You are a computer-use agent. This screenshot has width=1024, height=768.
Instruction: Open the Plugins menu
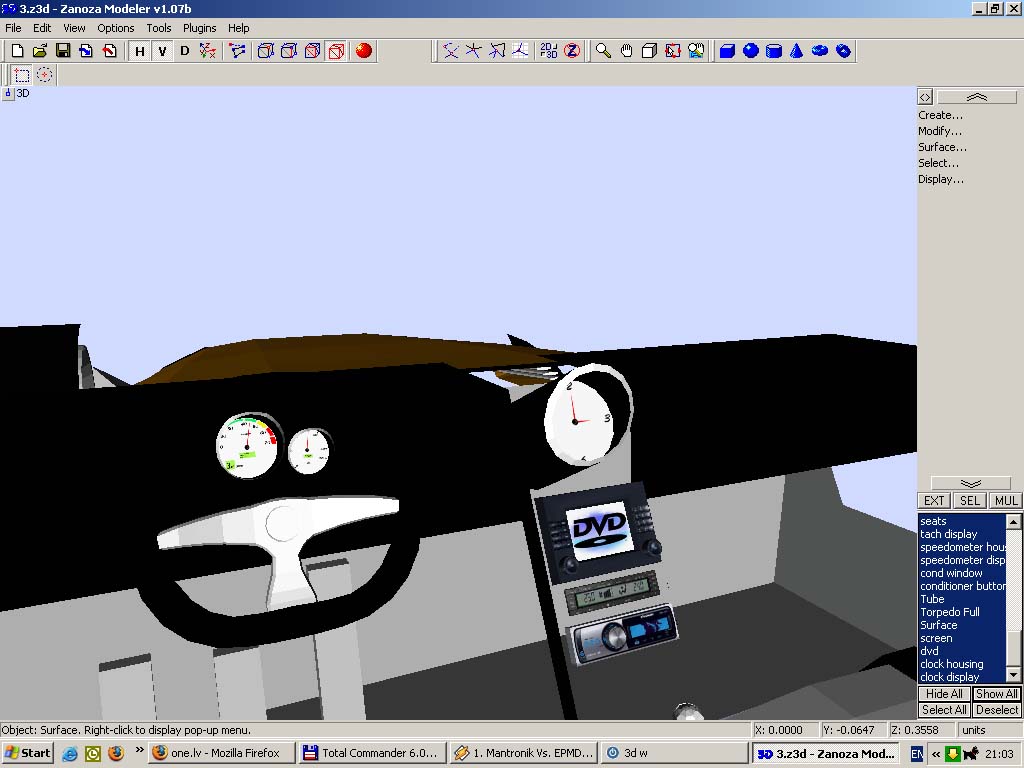(199, 28)
